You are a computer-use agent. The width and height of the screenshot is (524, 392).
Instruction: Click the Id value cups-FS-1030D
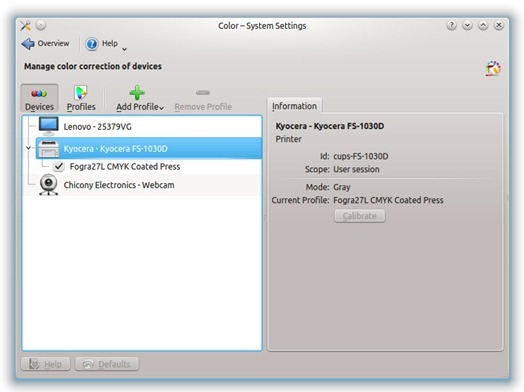coord(361,156)
